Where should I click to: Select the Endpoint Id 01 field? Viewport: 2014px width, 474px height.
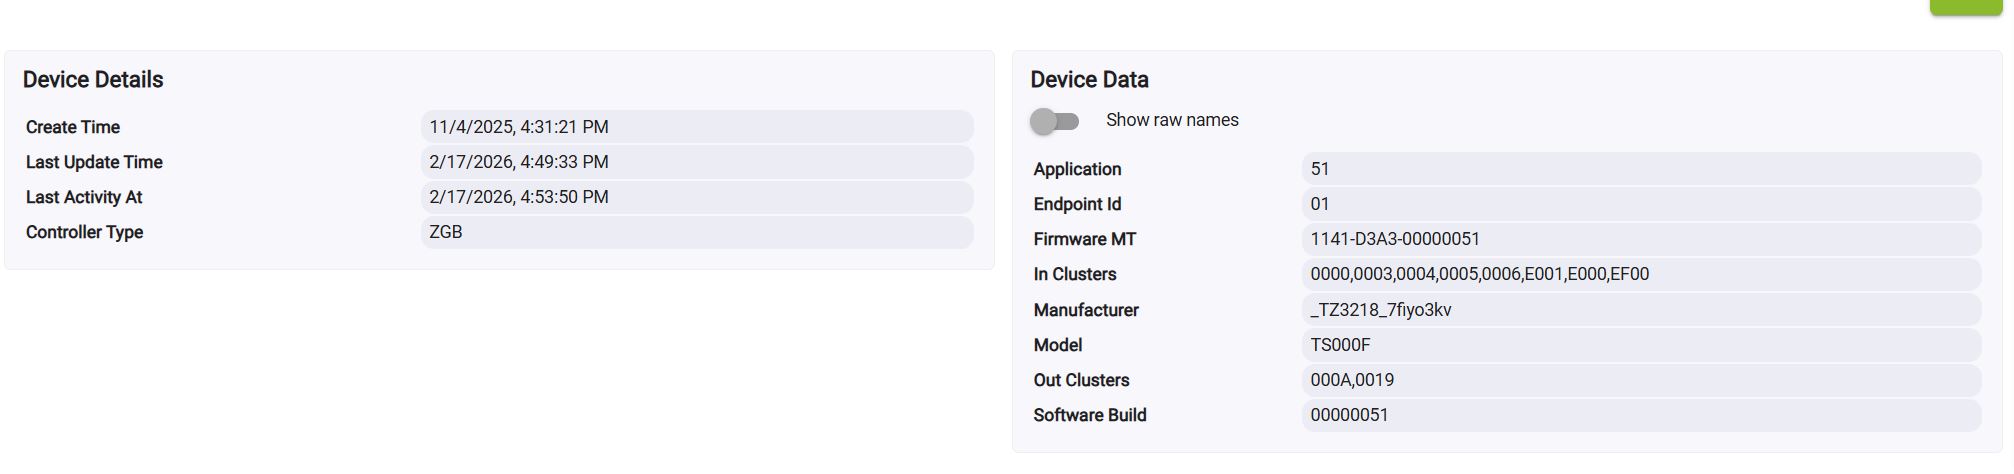pyautogui.click(x=1640, y=204)
